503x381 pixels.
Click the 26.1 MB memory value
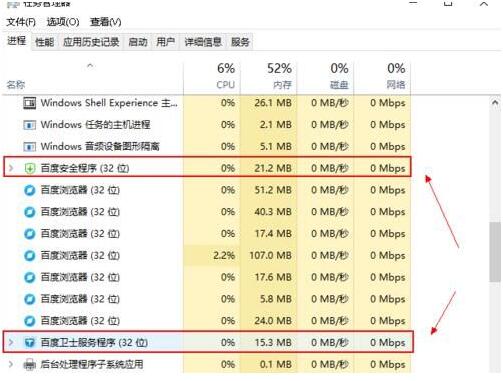pyautogui.click(x=273, y=103)
